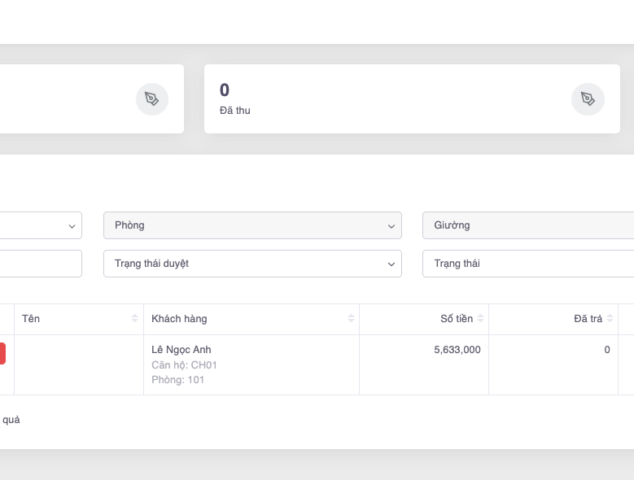Click the chevron arrow of the Phòng dropdown
The image size is (634, 480).
(390, 226)
